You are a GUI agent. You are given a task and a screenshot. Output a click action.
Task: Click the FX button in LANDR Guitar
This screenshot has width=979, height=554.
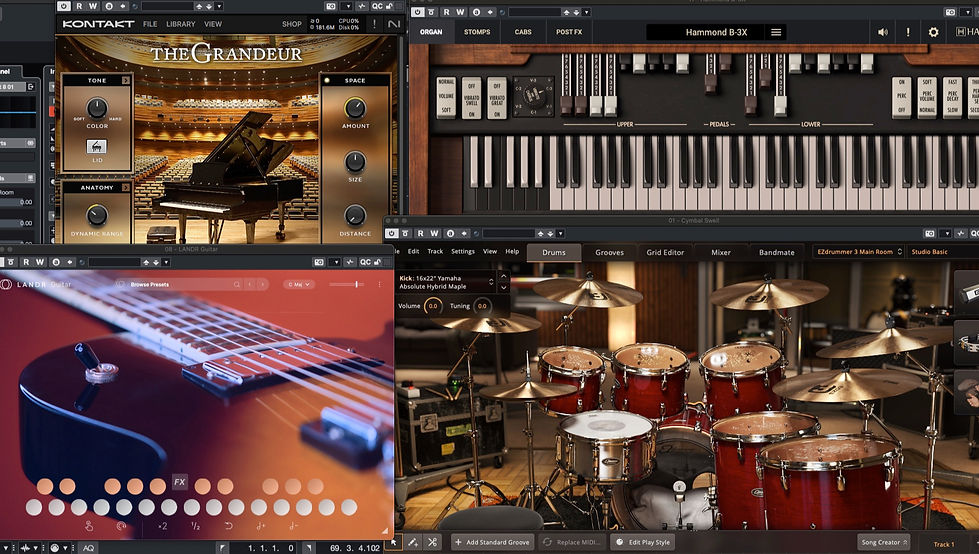(180, 482)
